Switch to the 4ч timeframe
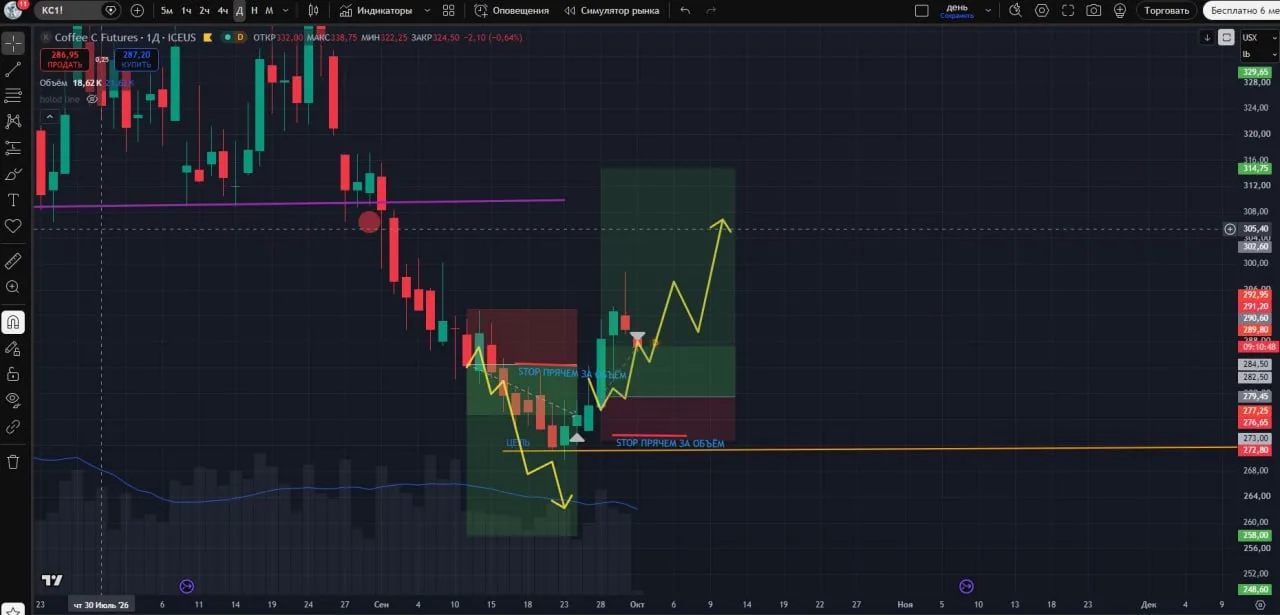This screenshot has height=615, width=1280. point(222,10)
